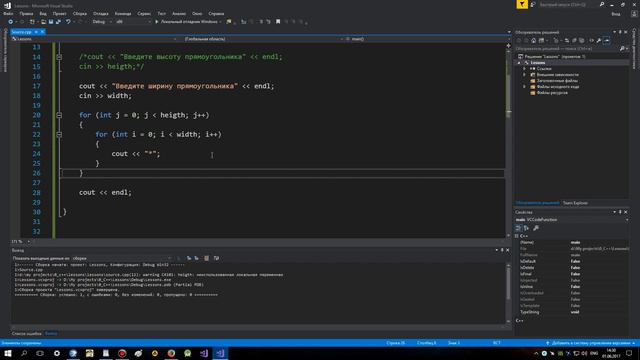Switch to the Список ошибок tab

[27, 334]
